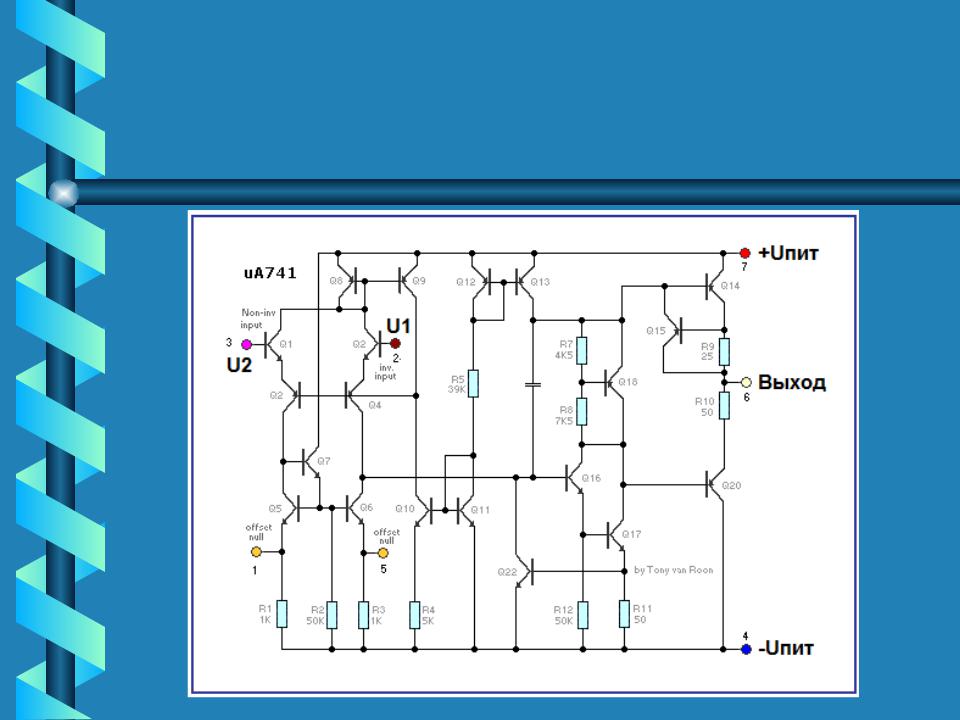Click the bold U2 label
This screenshot has width=960, height=720.
[239, 365]
